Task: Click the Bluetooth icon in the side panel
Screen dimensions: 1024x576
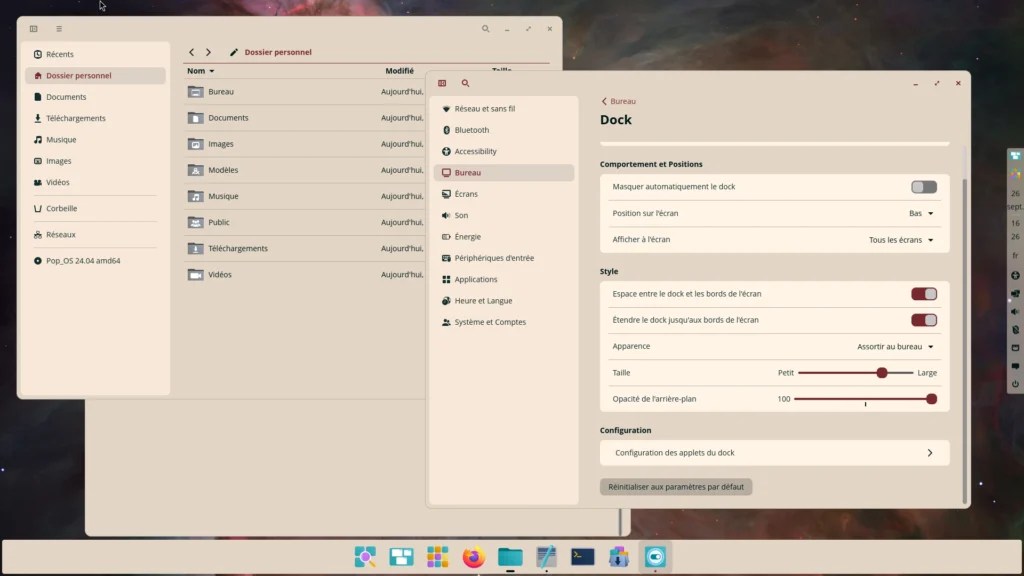Action: 1015,330
